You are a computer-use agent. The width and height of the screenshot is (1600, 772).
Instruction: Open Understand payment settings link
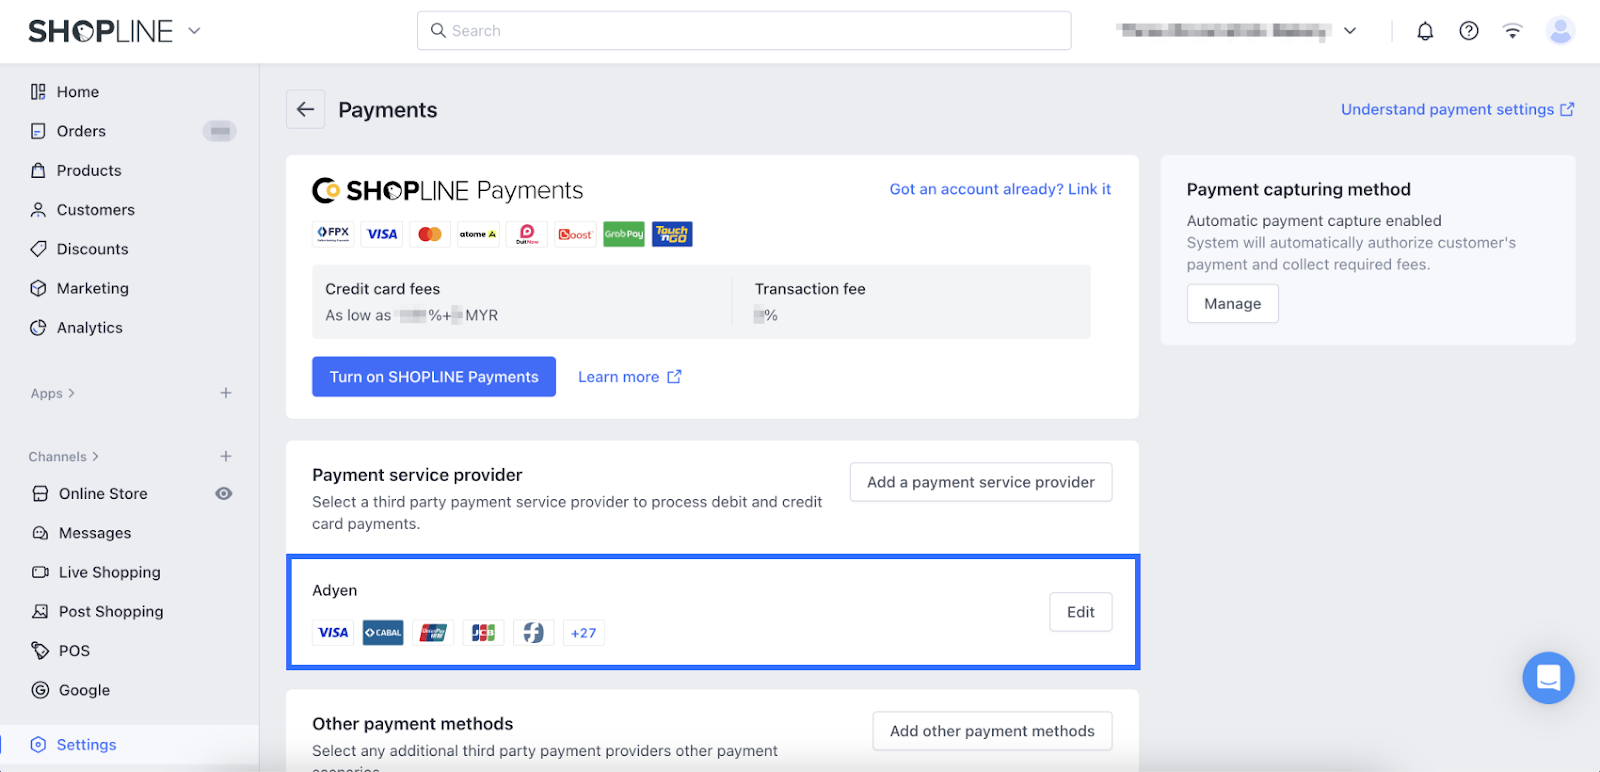[1458, 109]
